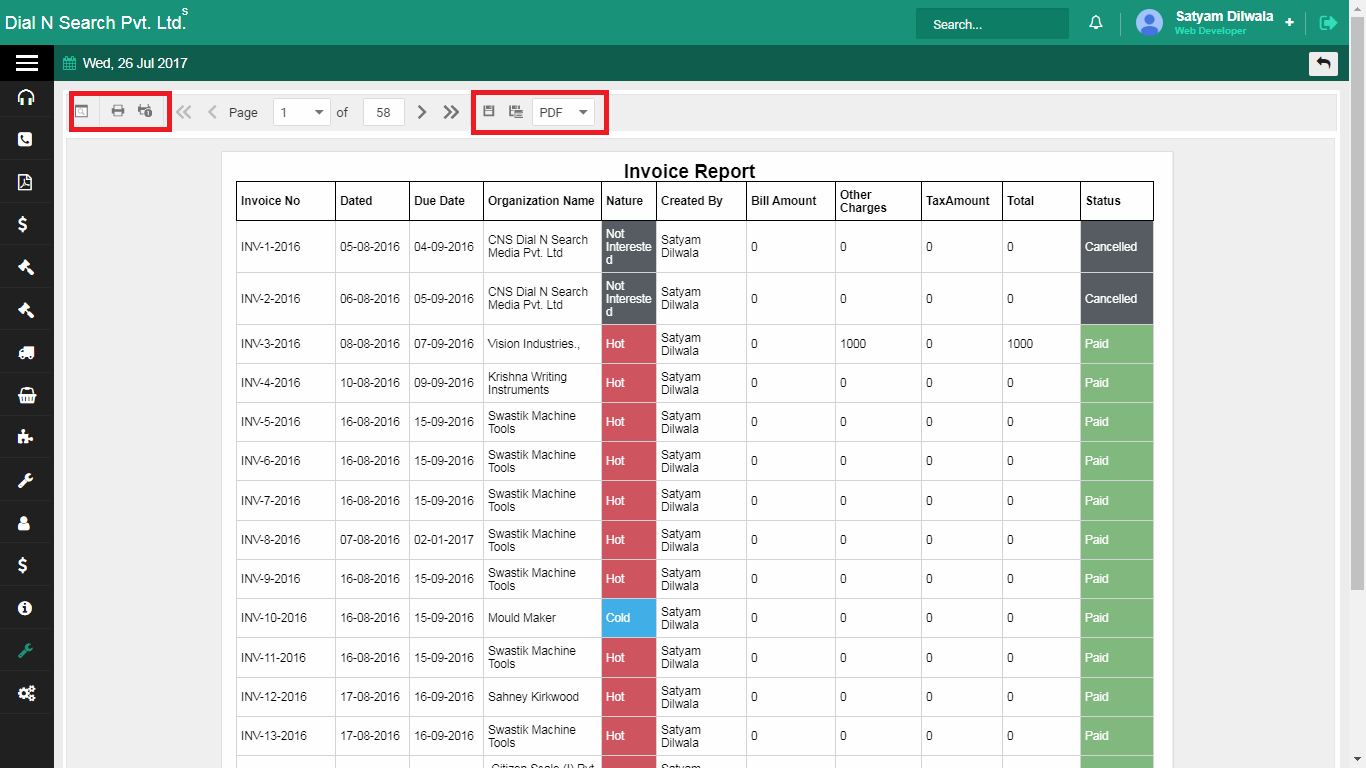Open the page number dropdown
This screenshot has height=768, width=1366.
pos(301,112)
